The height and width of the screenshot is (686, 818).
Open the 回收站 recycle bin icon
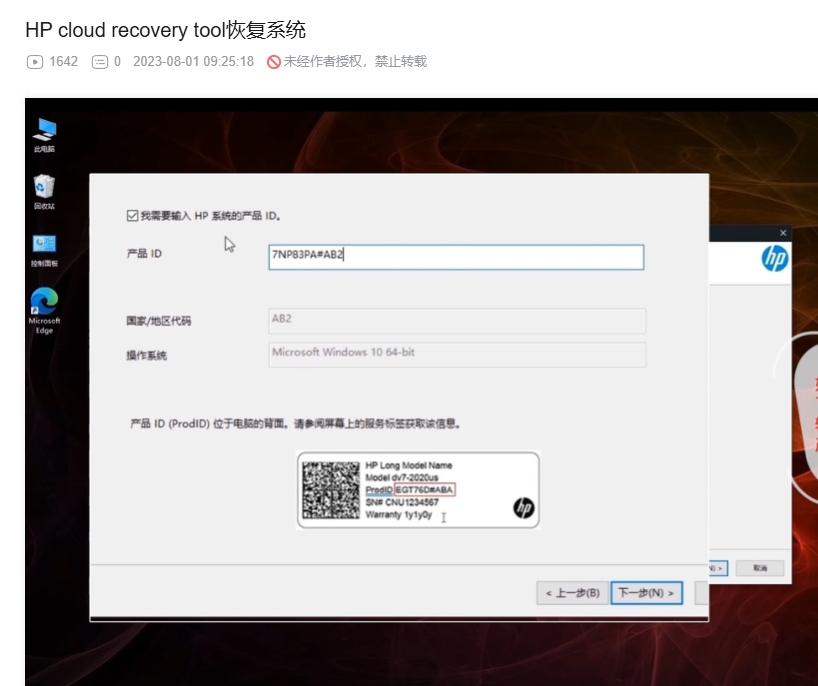click(x=44, y=192)
